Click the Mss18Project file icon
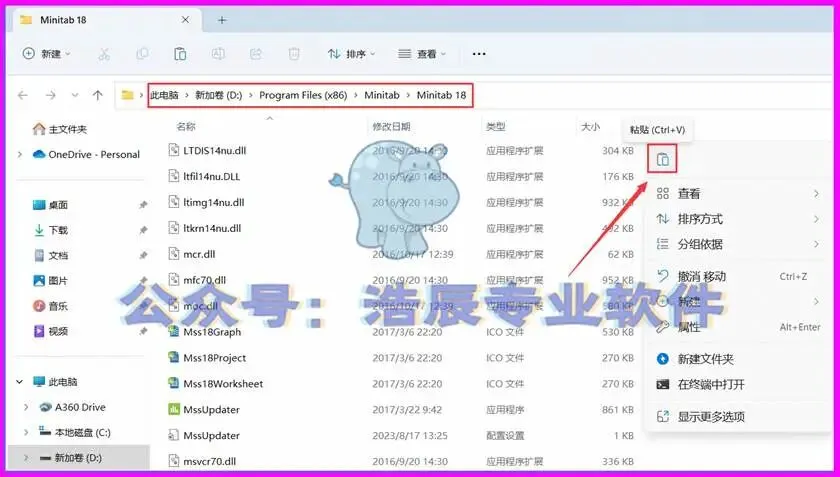The width and height of the screenshot is (840, 477). coord(173,357)
